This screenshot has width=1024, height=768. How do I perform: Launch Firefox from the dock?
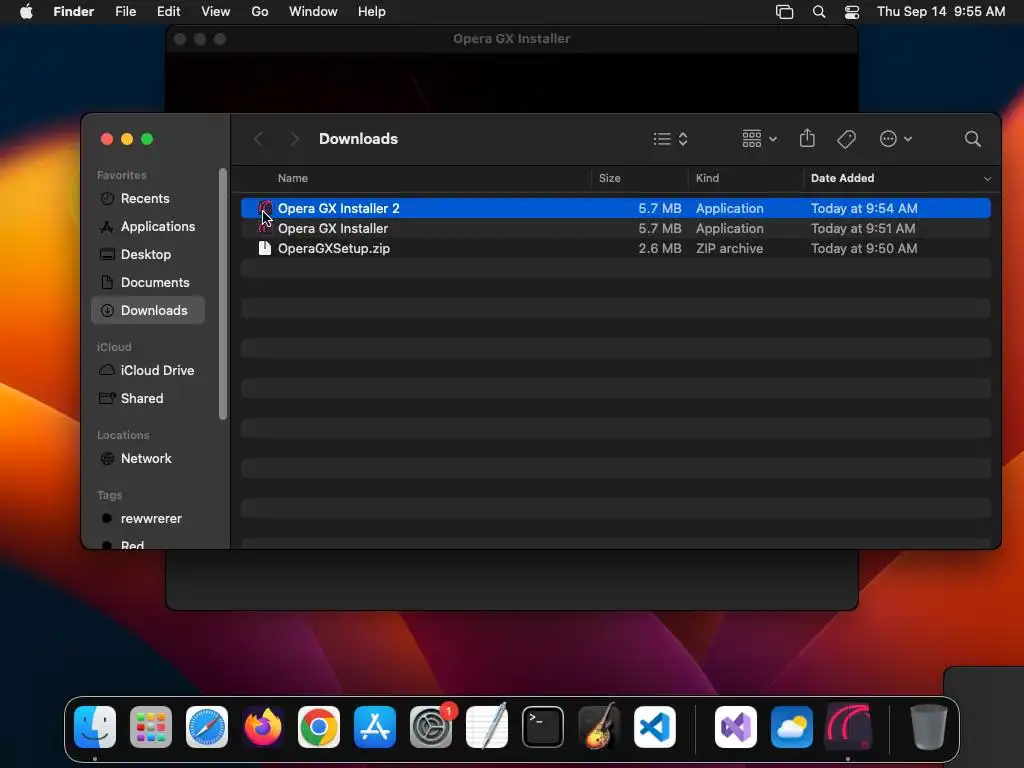(x=263, y=727)
